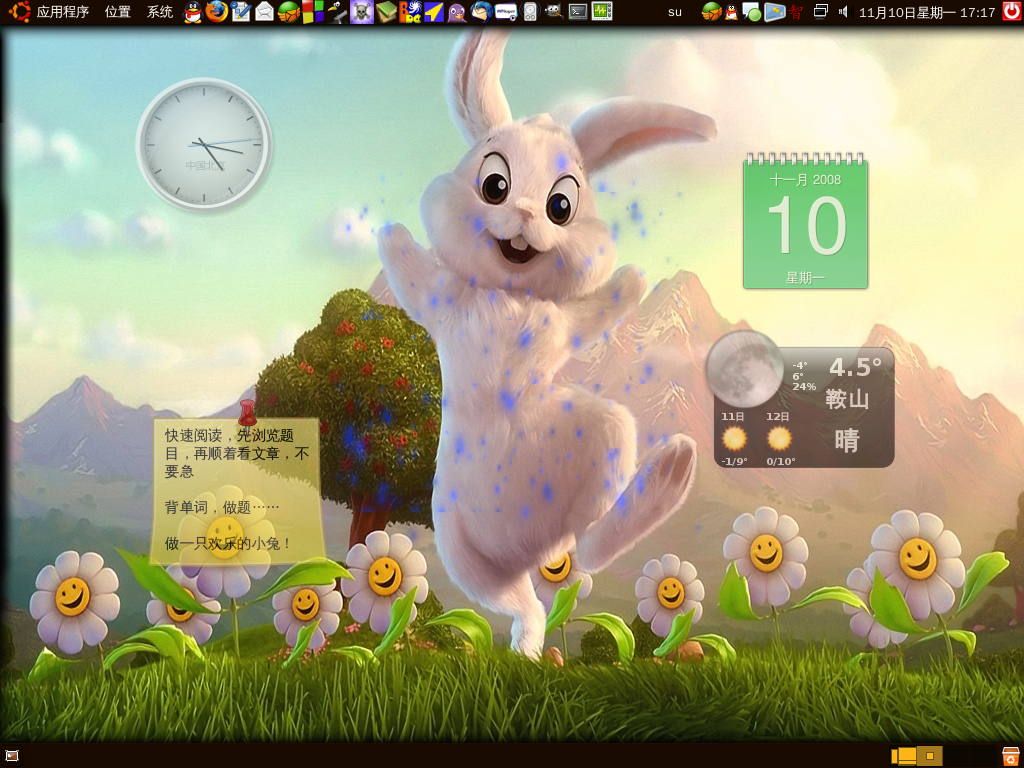Click the Bdc swirl launcher icon

coord(409,12)
